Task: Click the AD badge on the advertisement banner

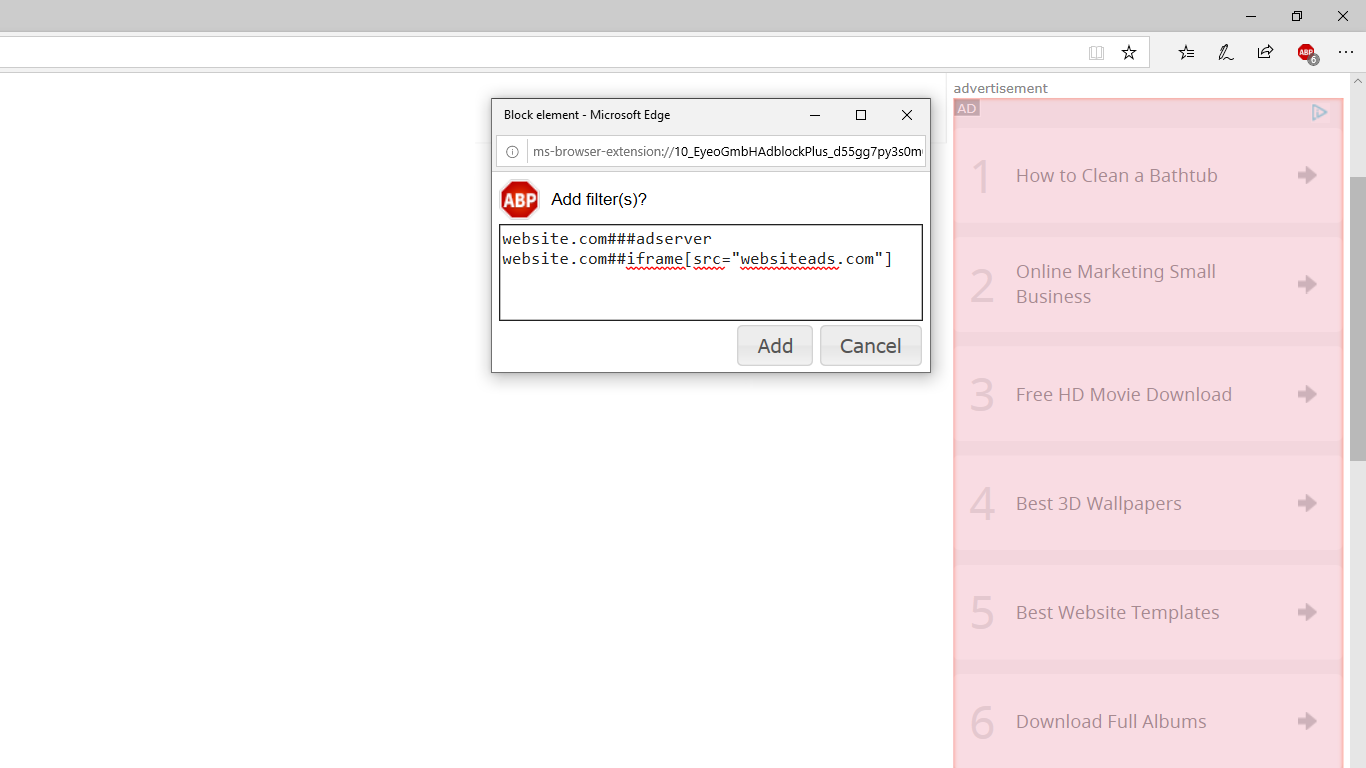Action: (966, 108)
